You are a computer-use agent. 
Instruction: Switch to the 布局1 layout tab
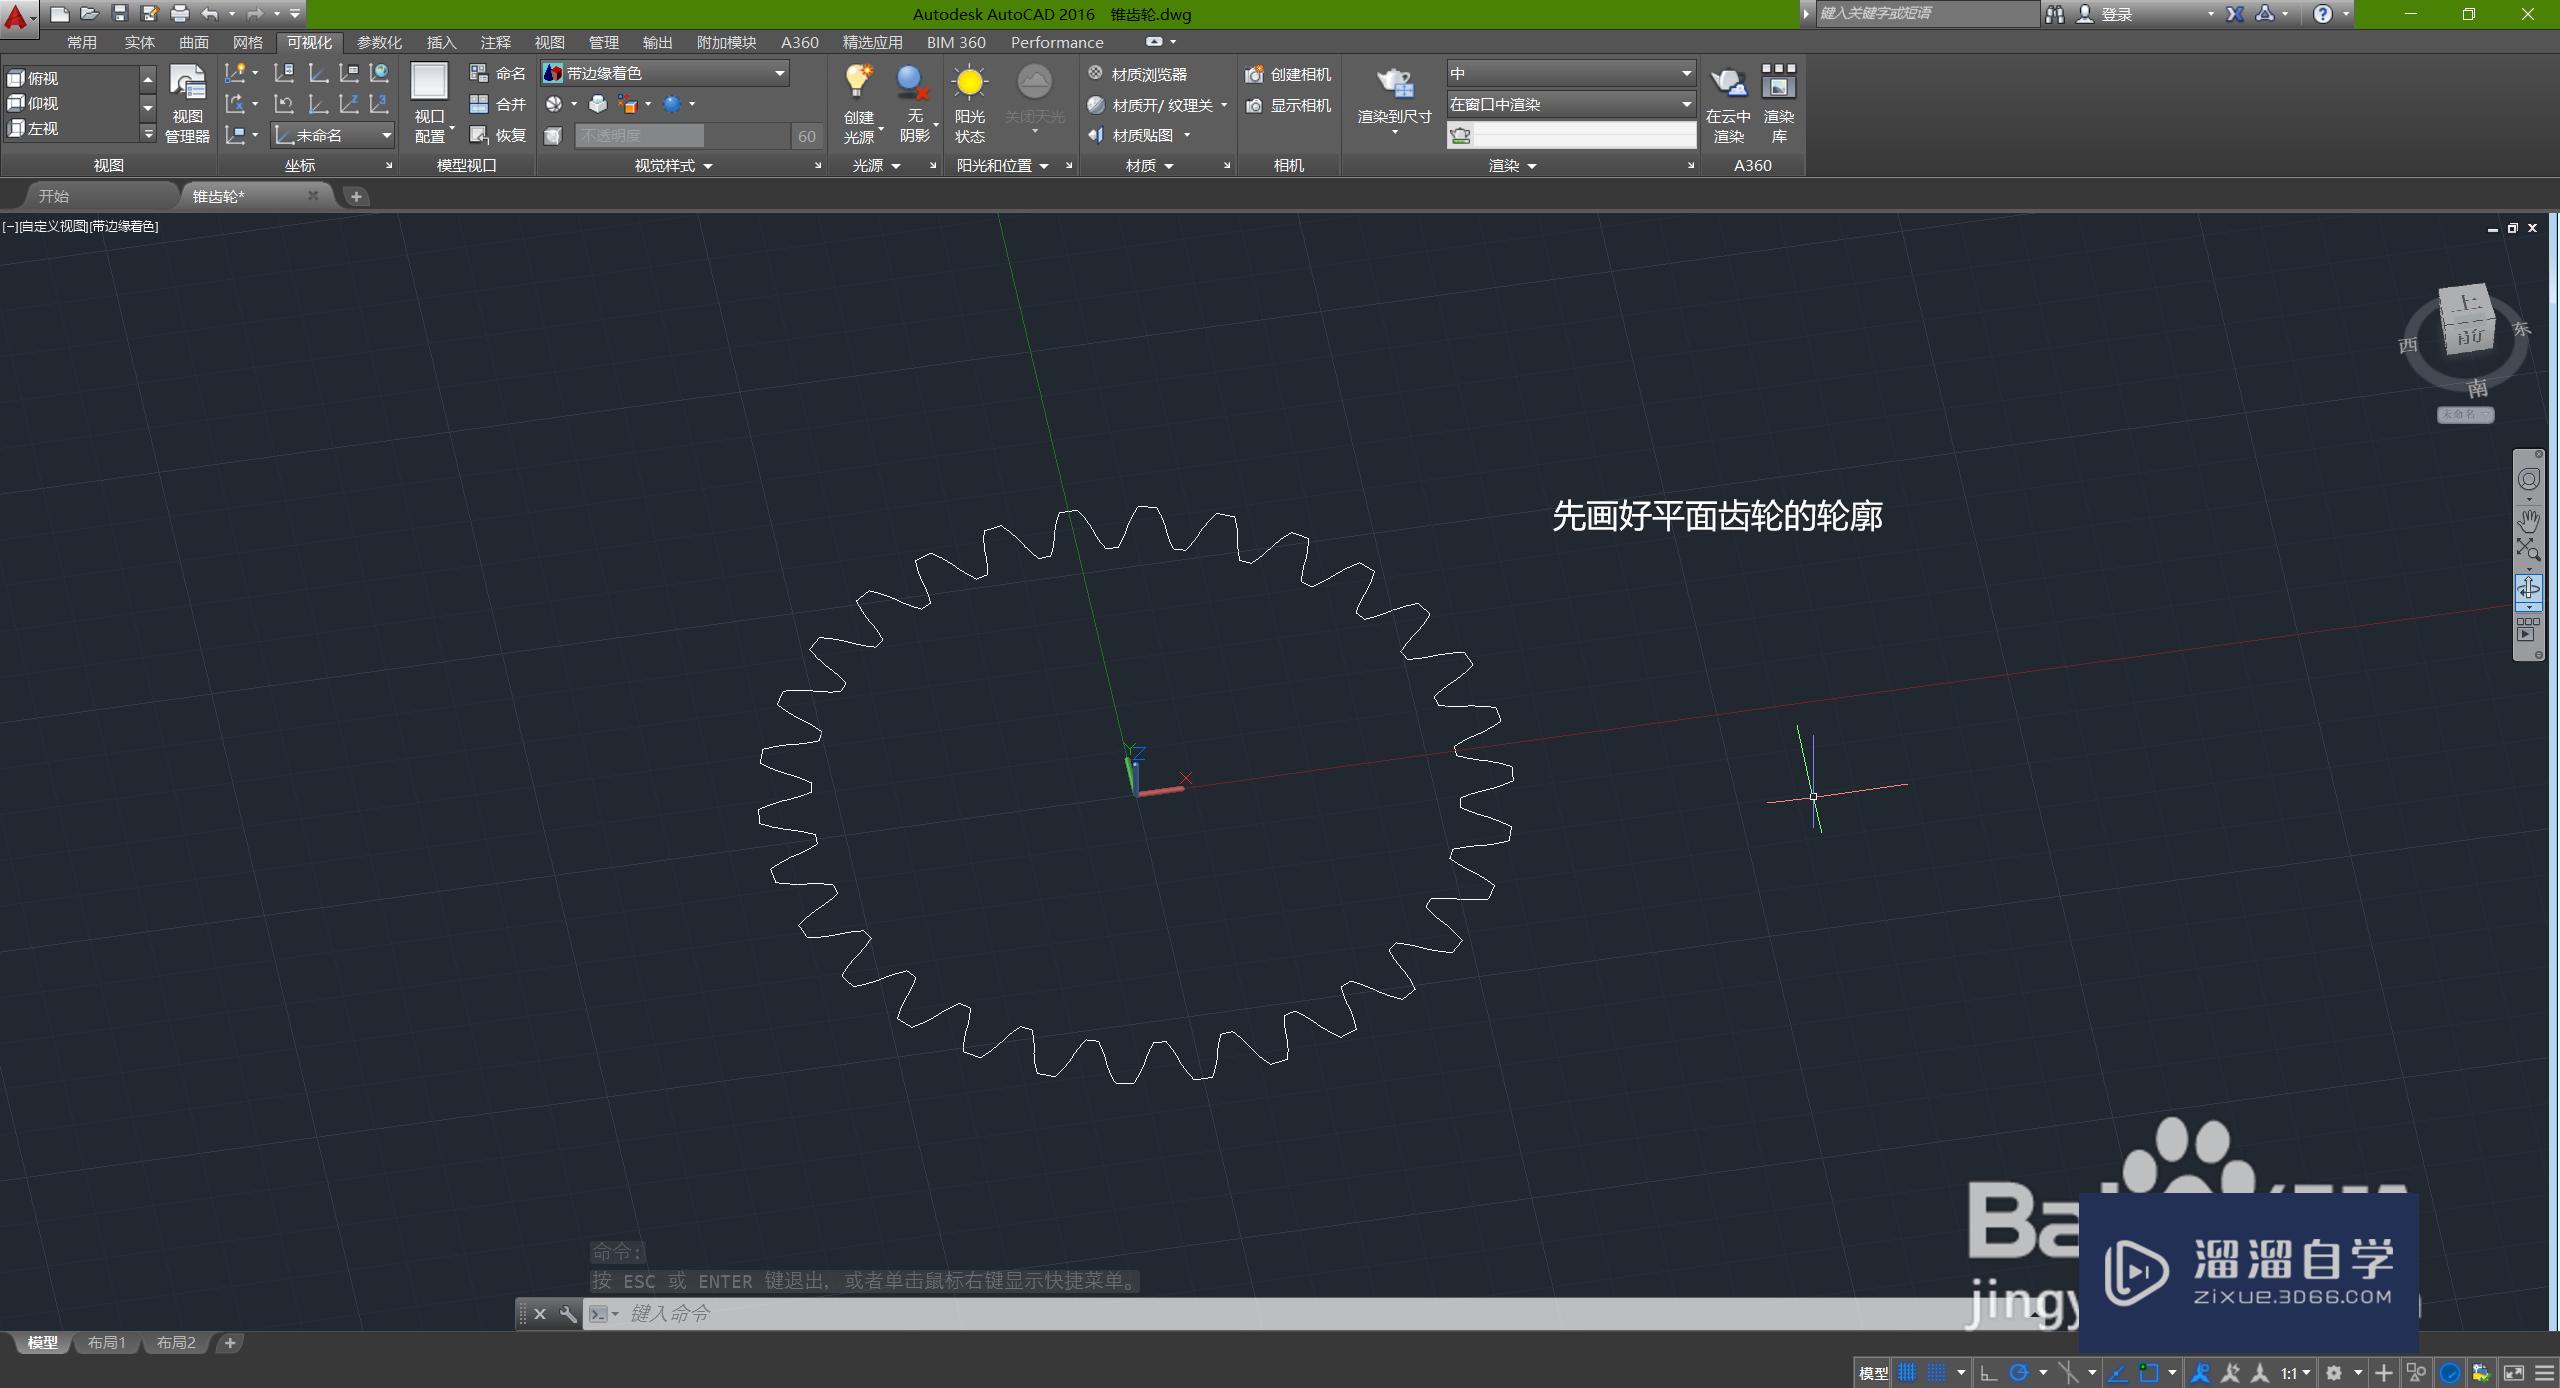[106, 1342]
